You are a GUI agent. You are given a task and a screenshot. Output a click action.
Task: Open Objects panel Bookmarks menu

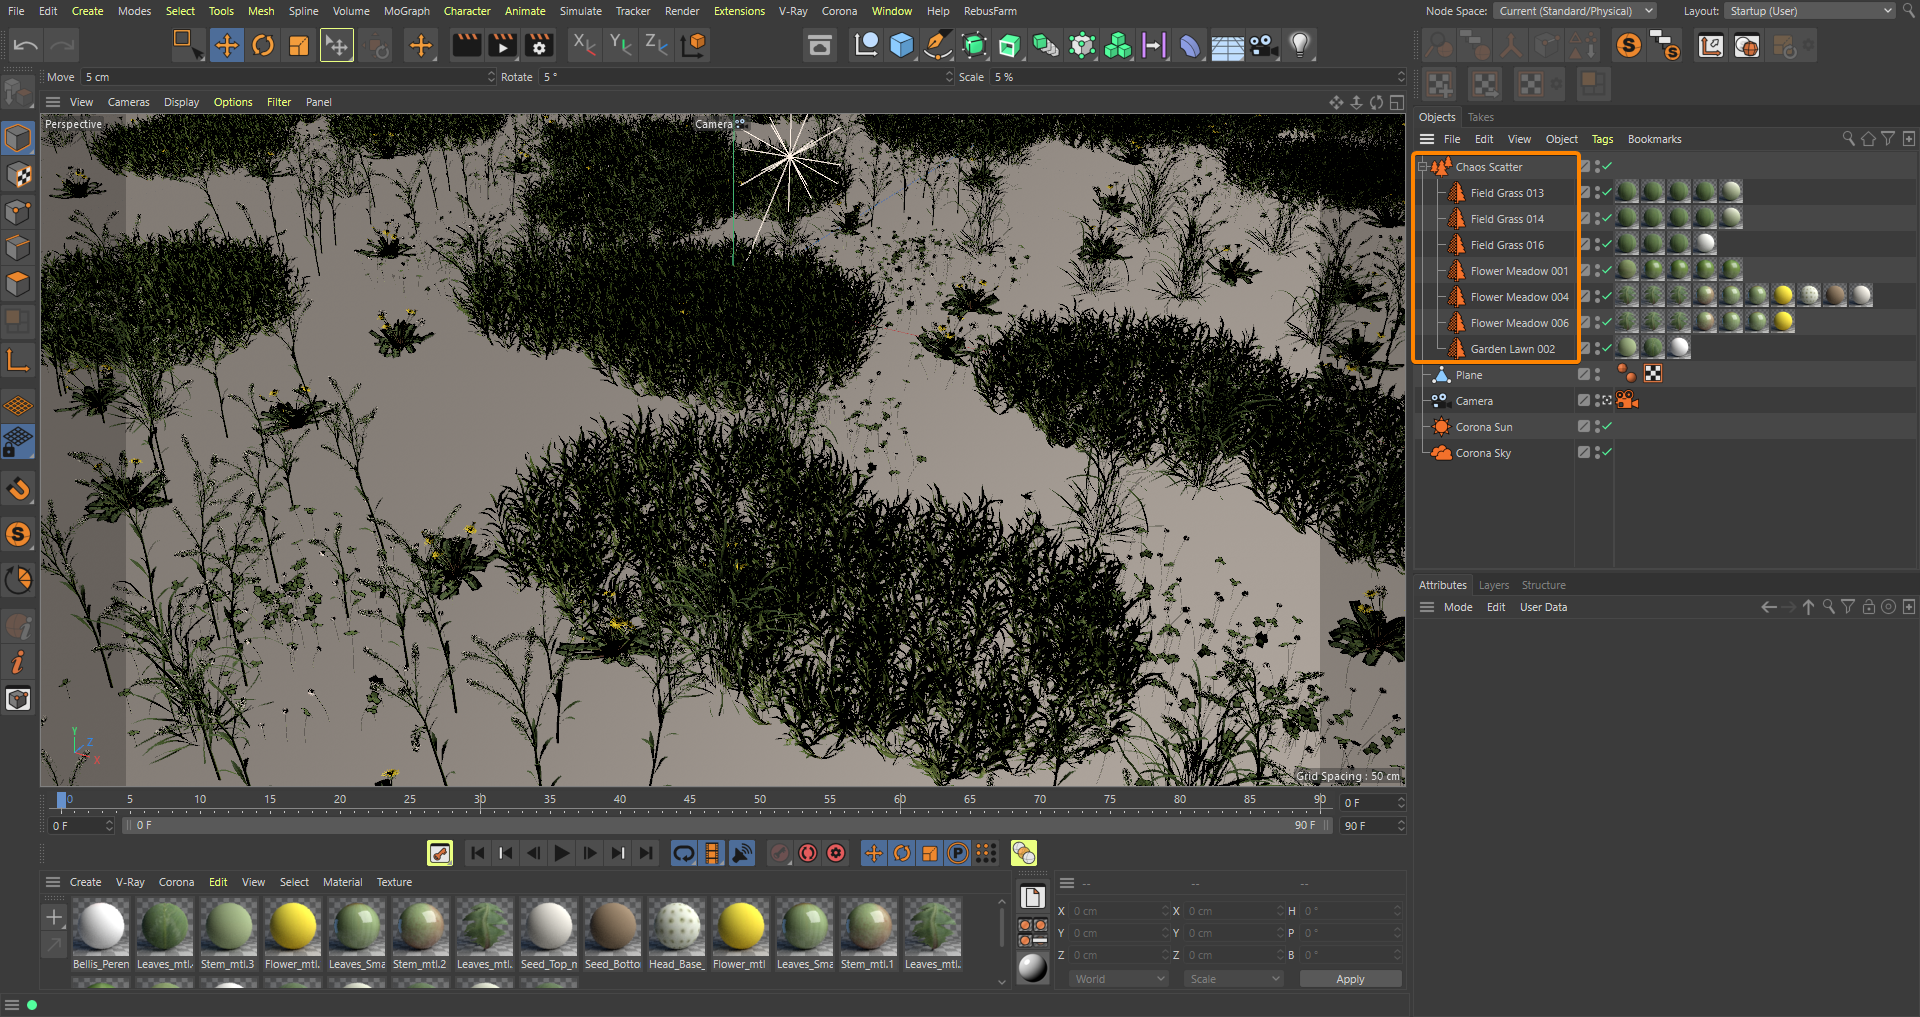(x=1654, y=139)
